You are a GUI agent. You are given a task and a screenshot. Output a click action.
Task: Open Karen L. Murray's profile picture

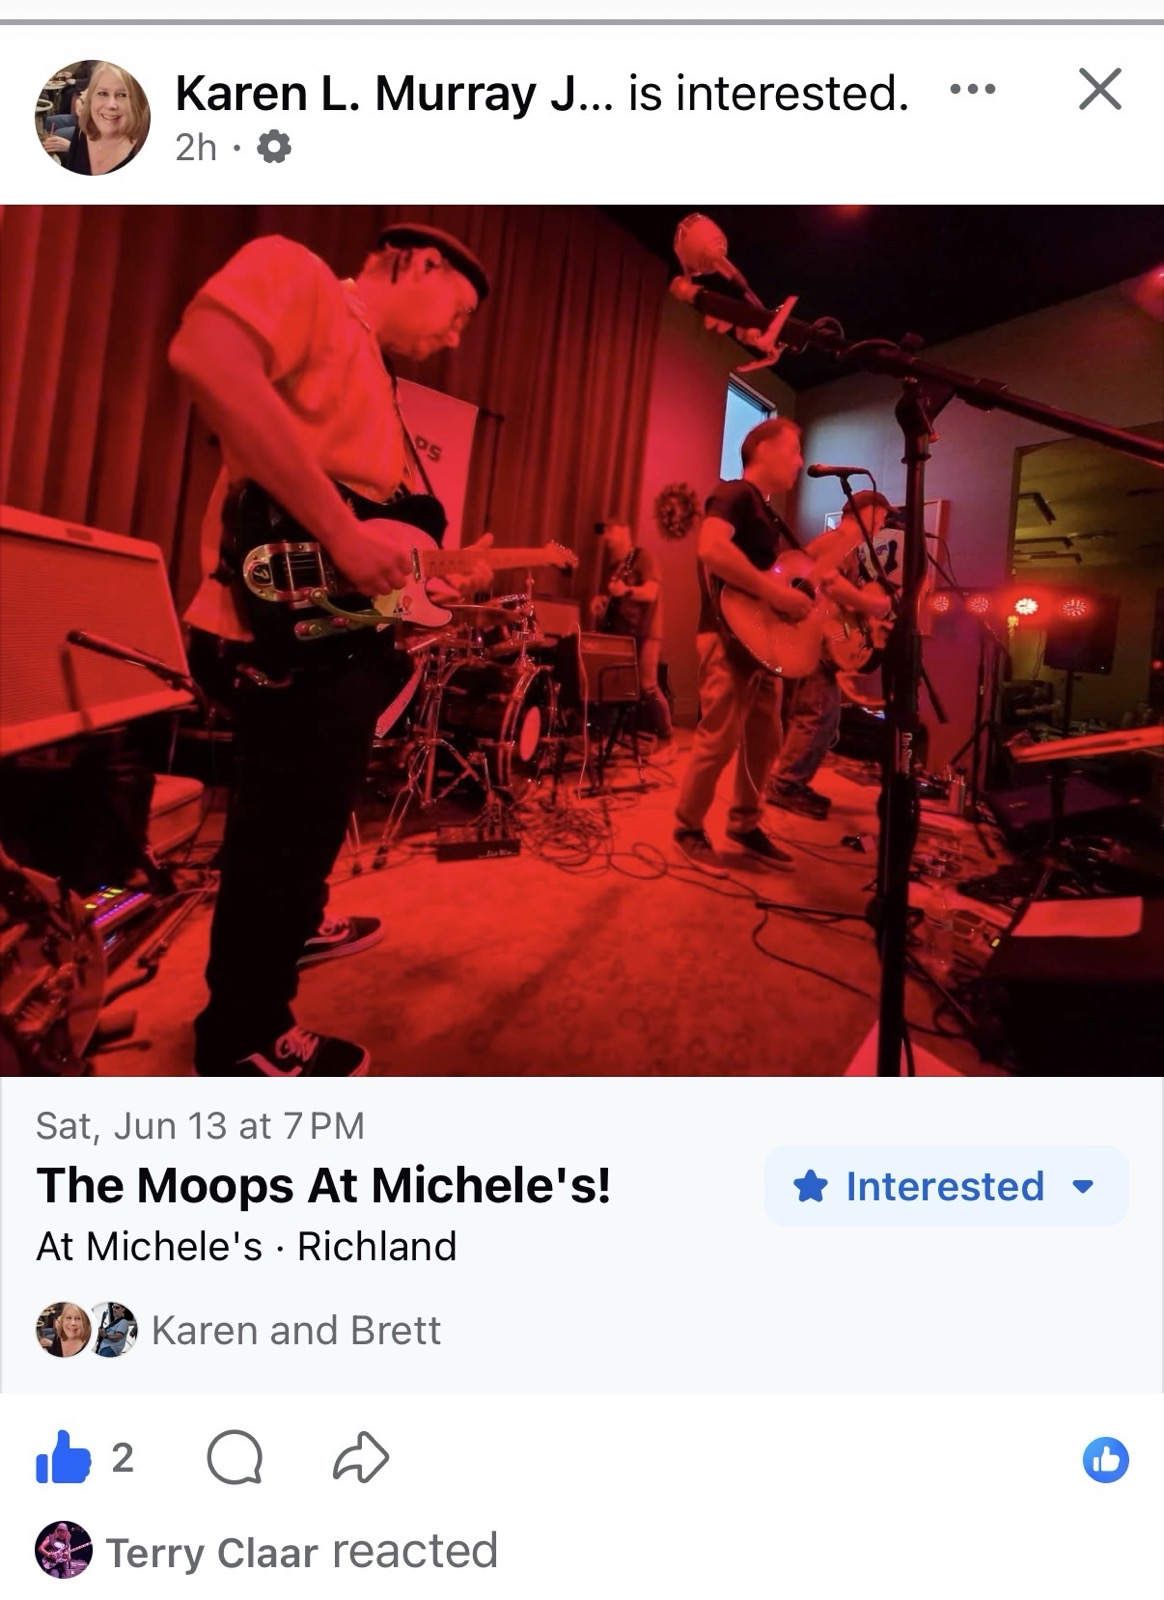93,117
